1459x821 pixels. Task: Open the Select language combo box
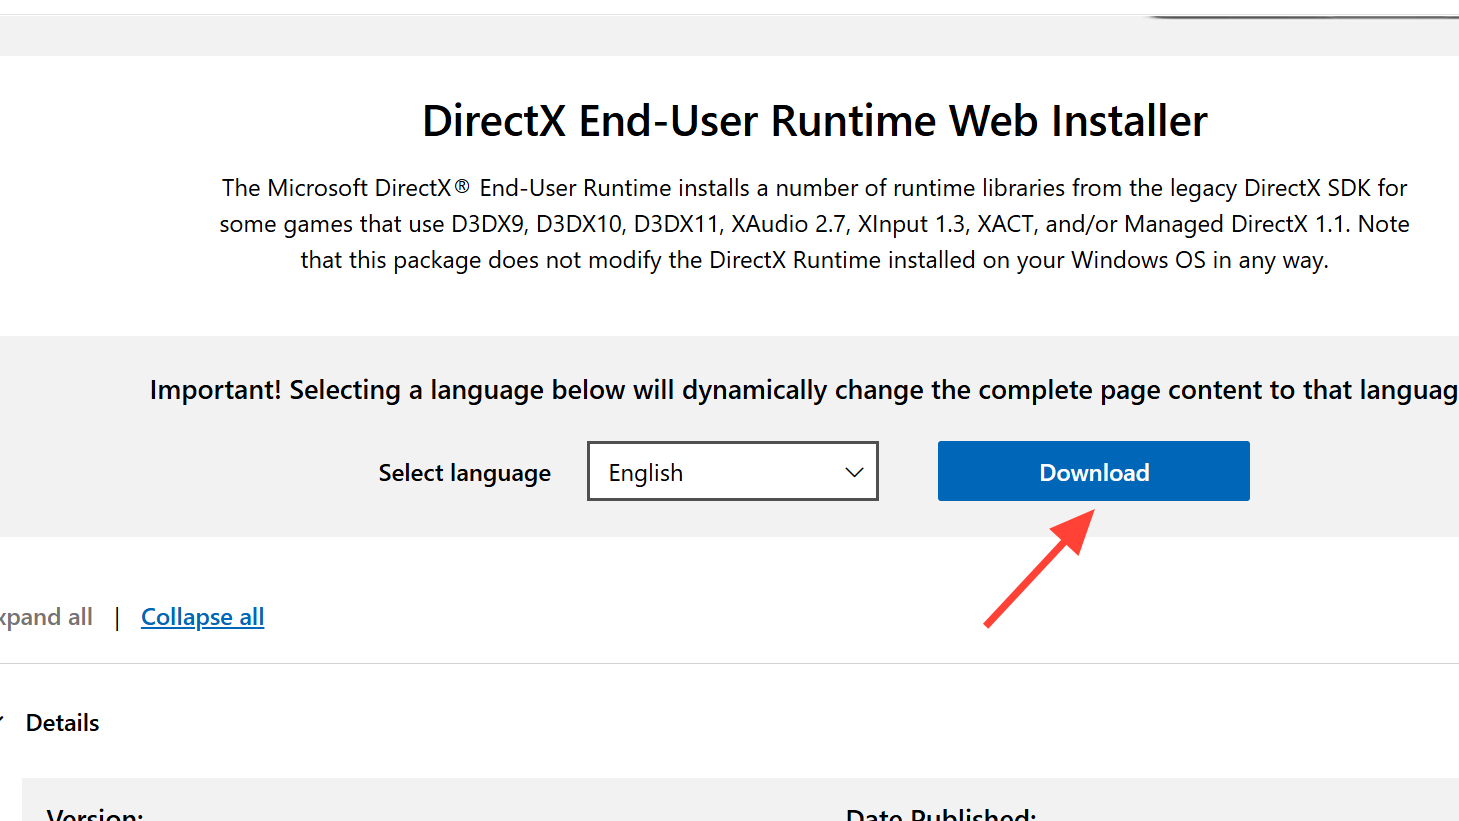[732, 472]
